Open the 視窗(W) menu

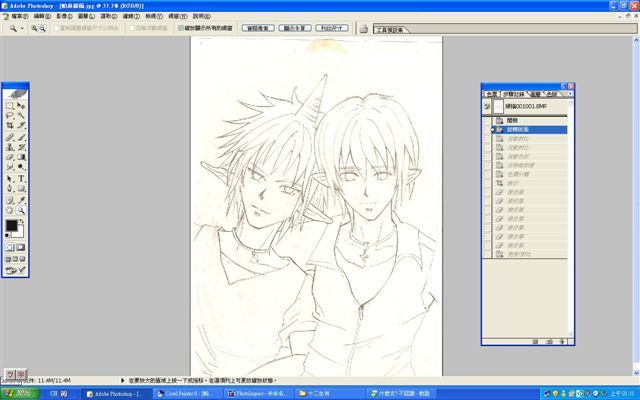coord(178,16)
